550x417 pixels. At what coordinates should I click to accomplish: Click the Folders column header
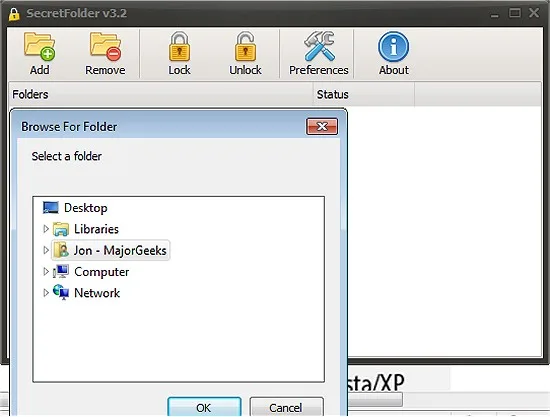click(160, 94)
